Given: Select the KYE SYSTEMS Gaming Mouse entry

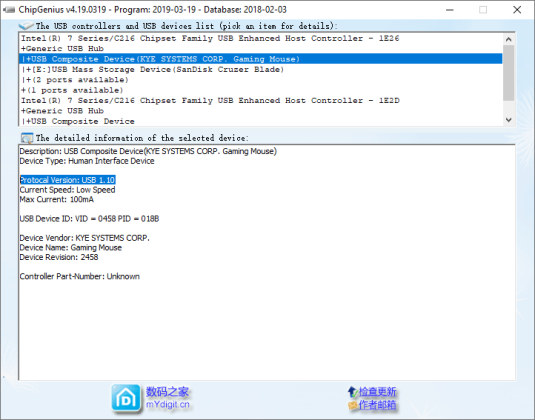Looking at the screenshot, I should pyautogui.click(x=260, y=59).
